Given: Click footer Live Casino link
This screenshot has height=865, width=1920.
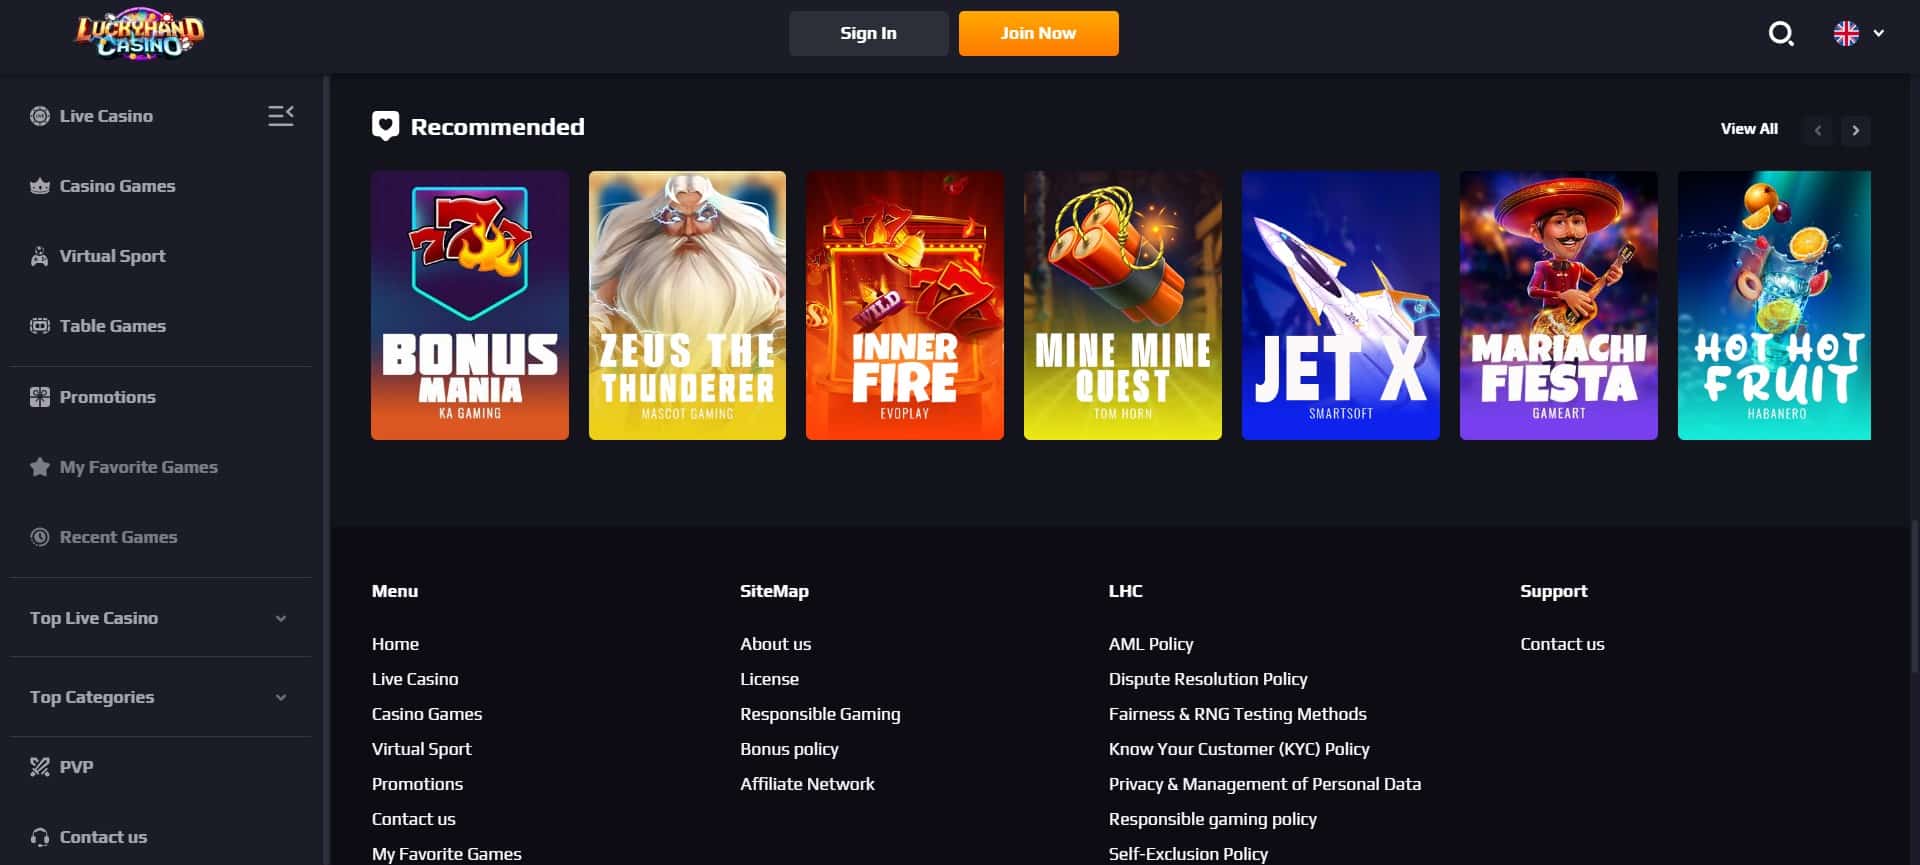Looking at the screenshot, I should click(x=415, y=679).
